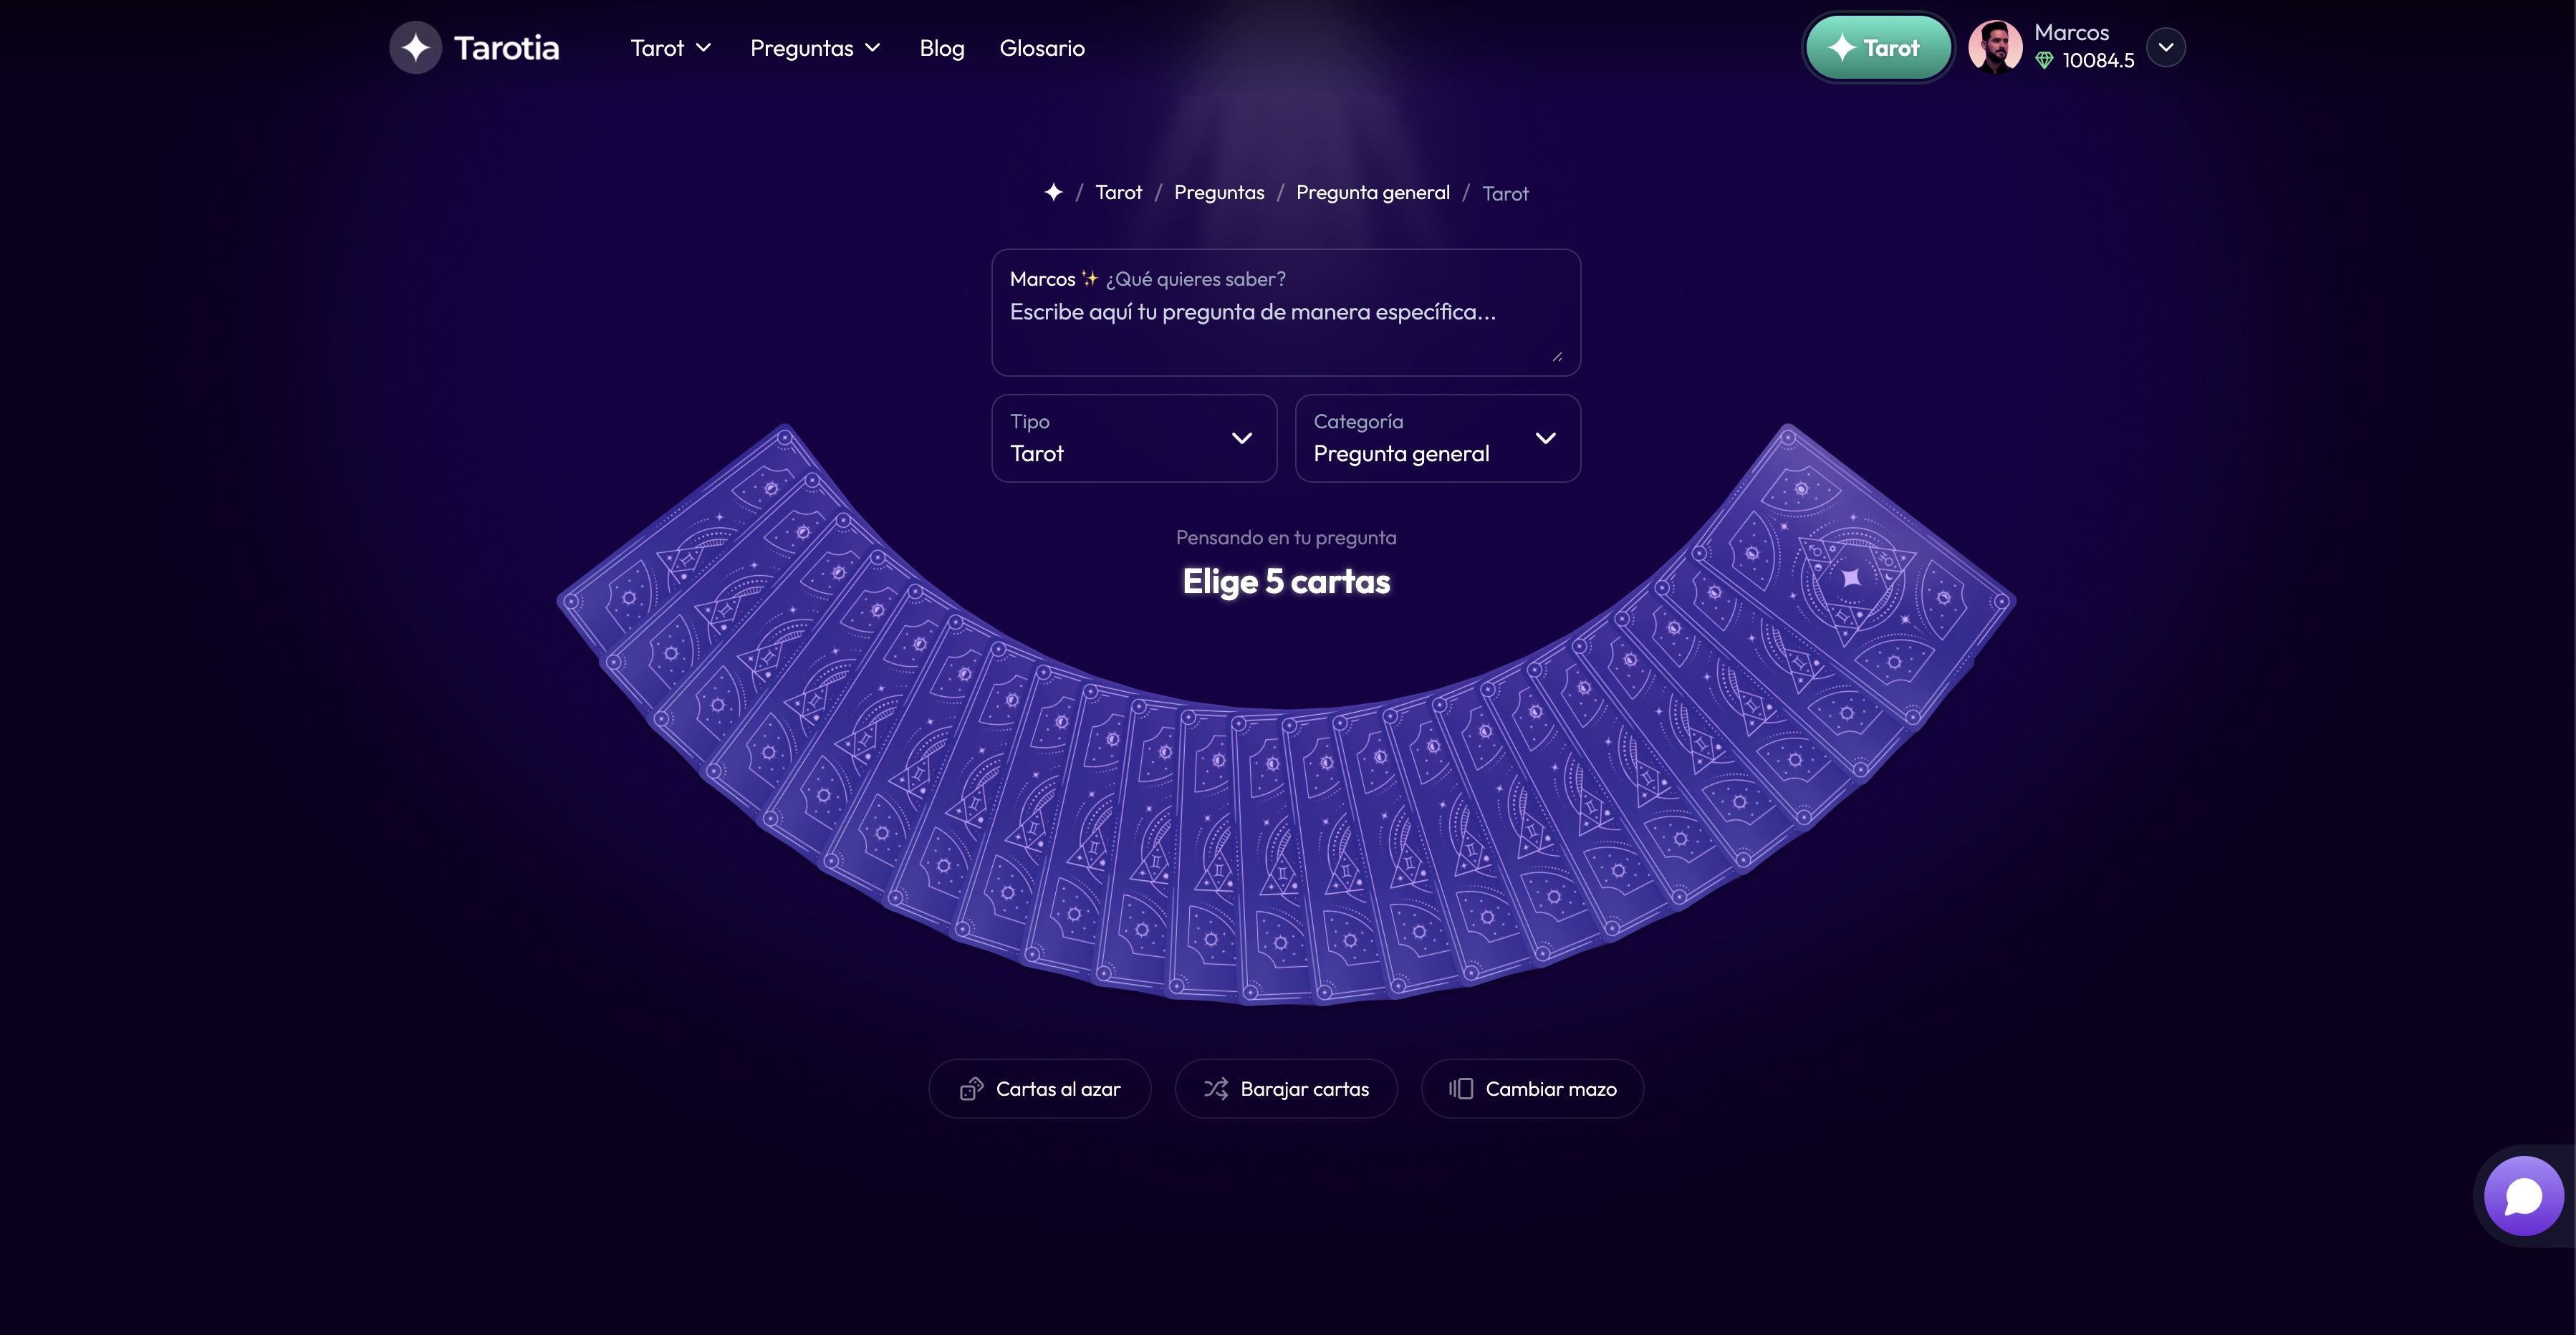The width and height of the screenshot is (2576, 1335).
Task: Click the breadcrumb home star icon
Action: click(x=1053, y=192)
